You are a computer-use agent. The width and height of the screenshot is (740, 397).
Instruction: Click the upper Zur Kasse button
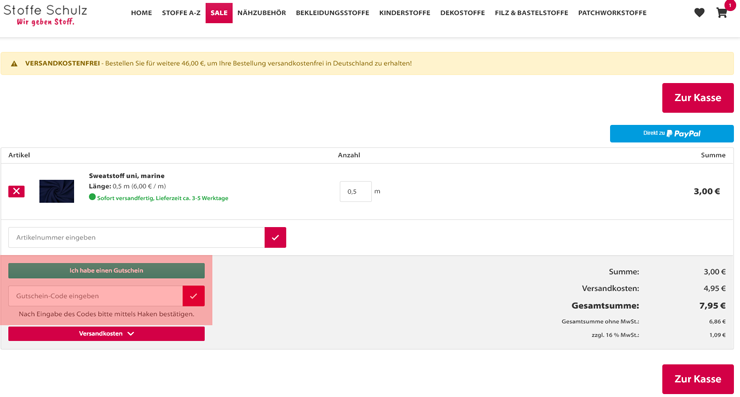(698, 98)
